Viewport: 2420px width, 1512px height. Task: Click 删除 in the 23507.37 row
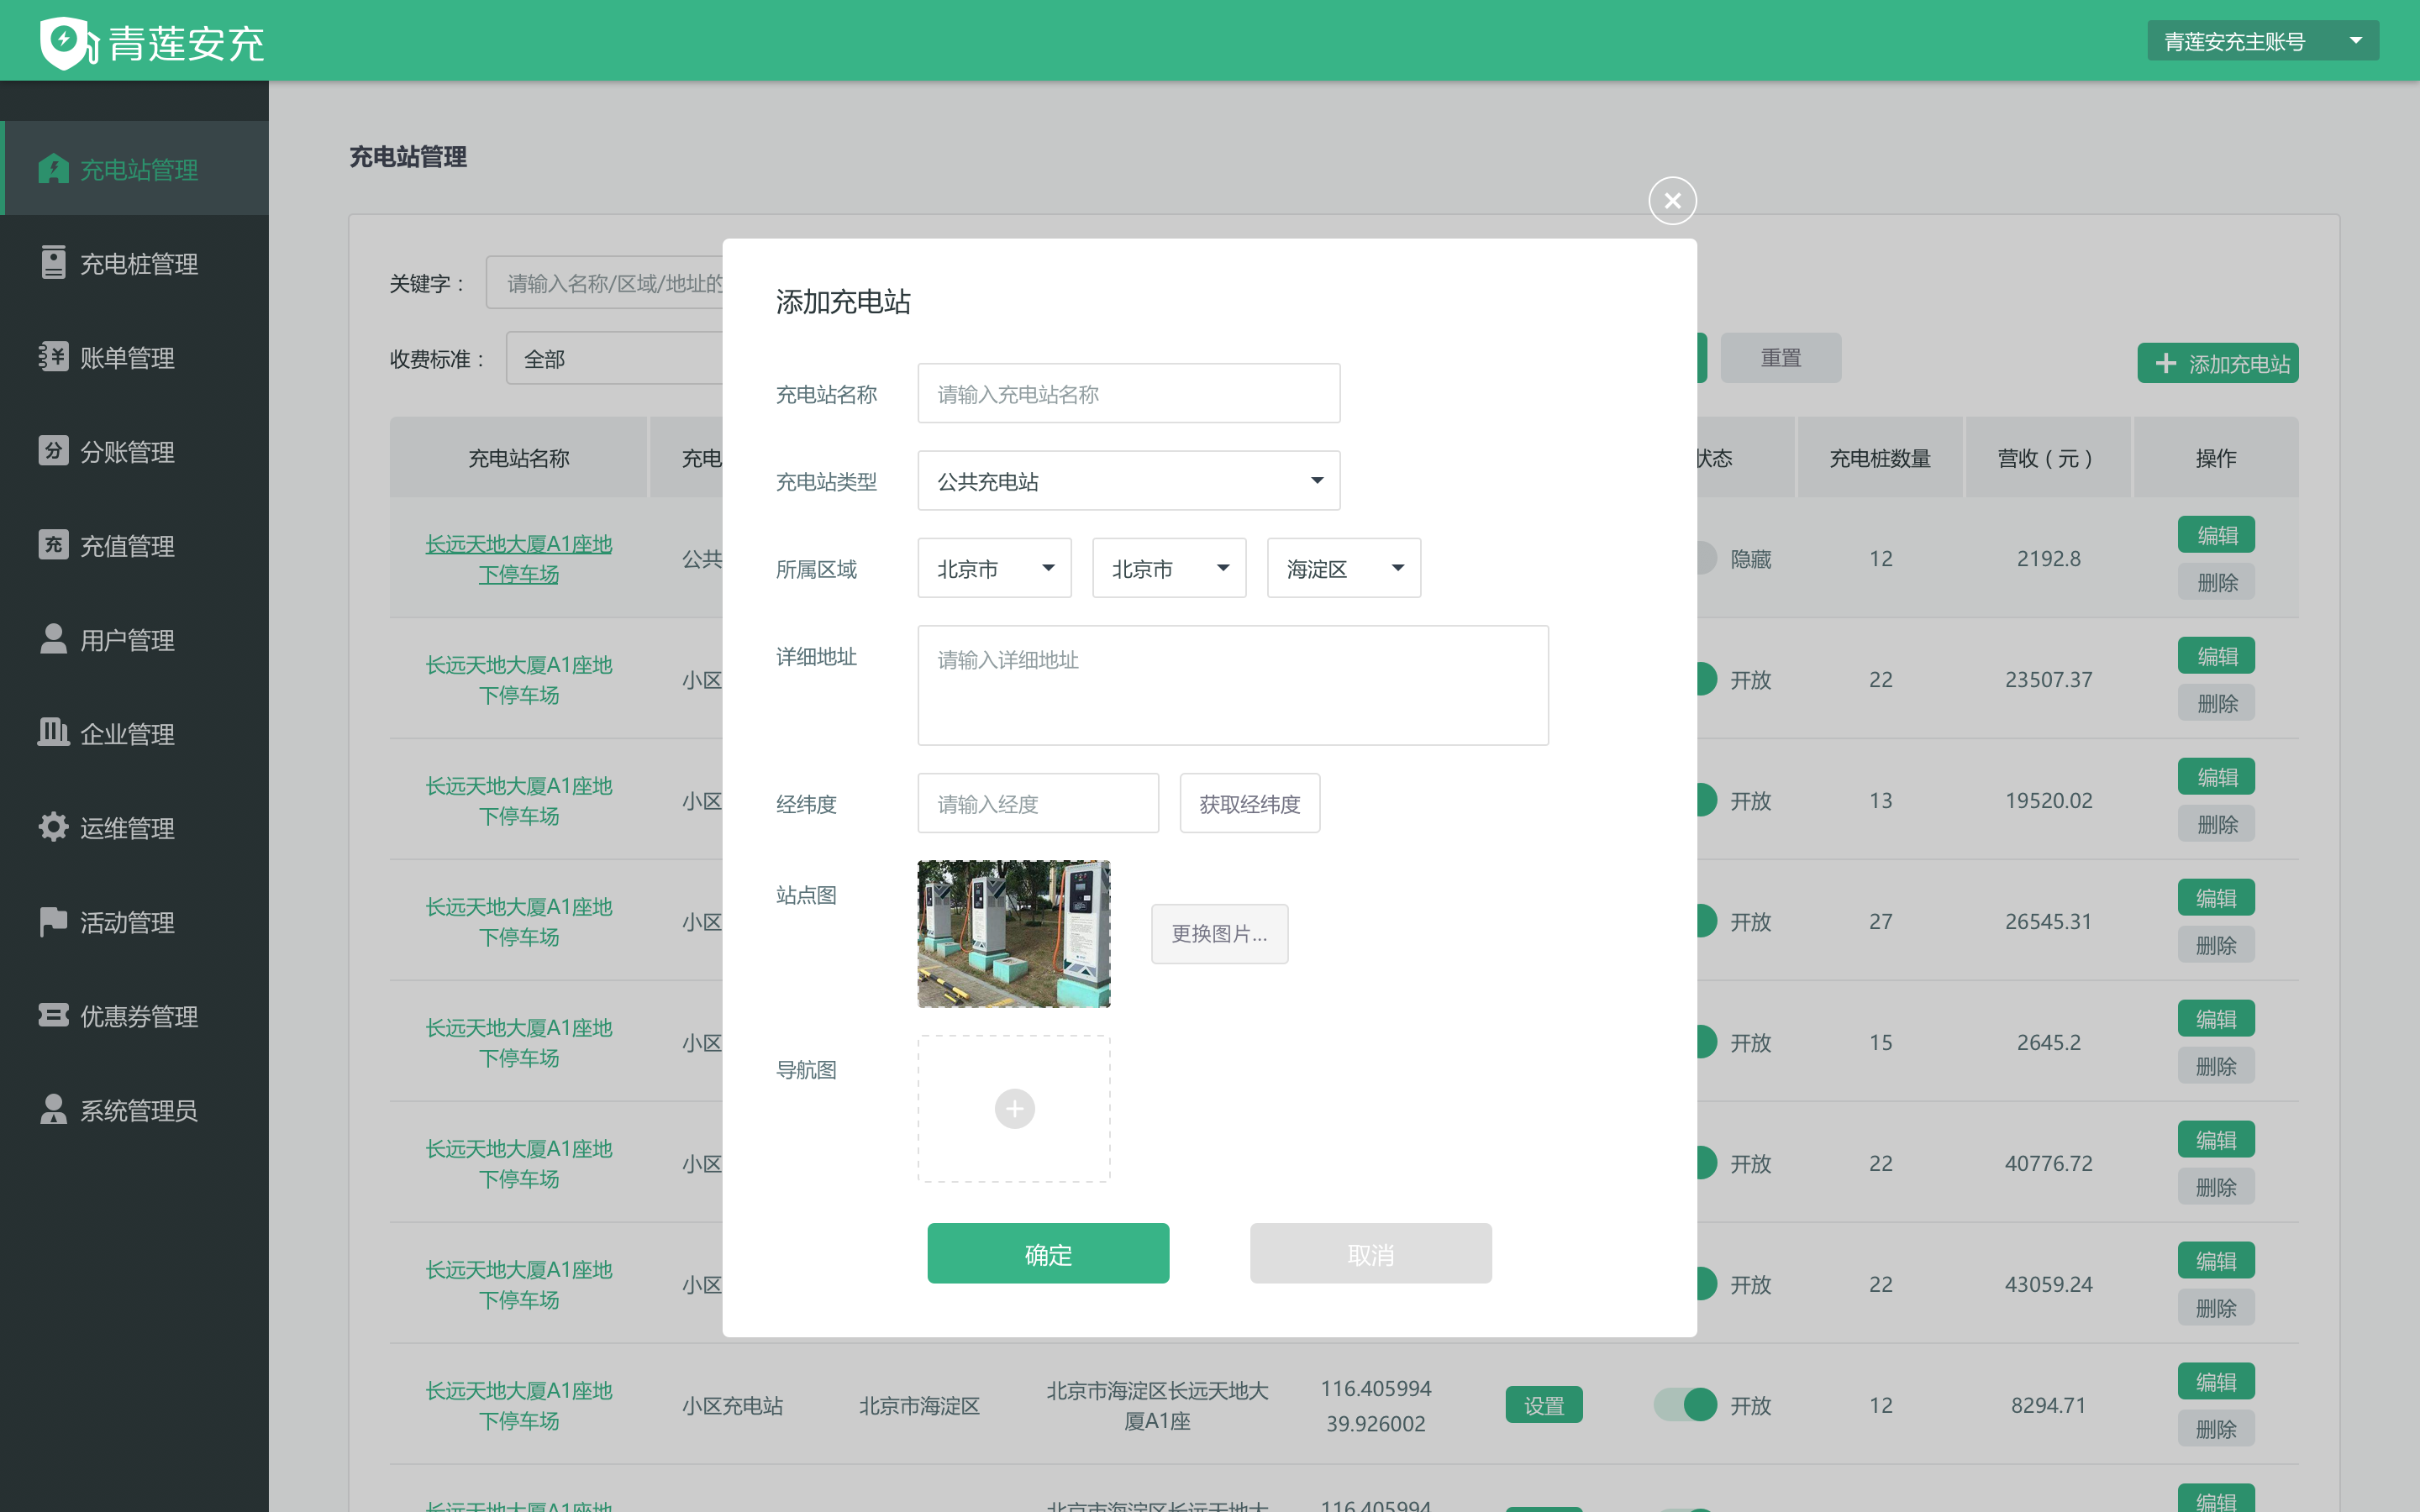2216,703
